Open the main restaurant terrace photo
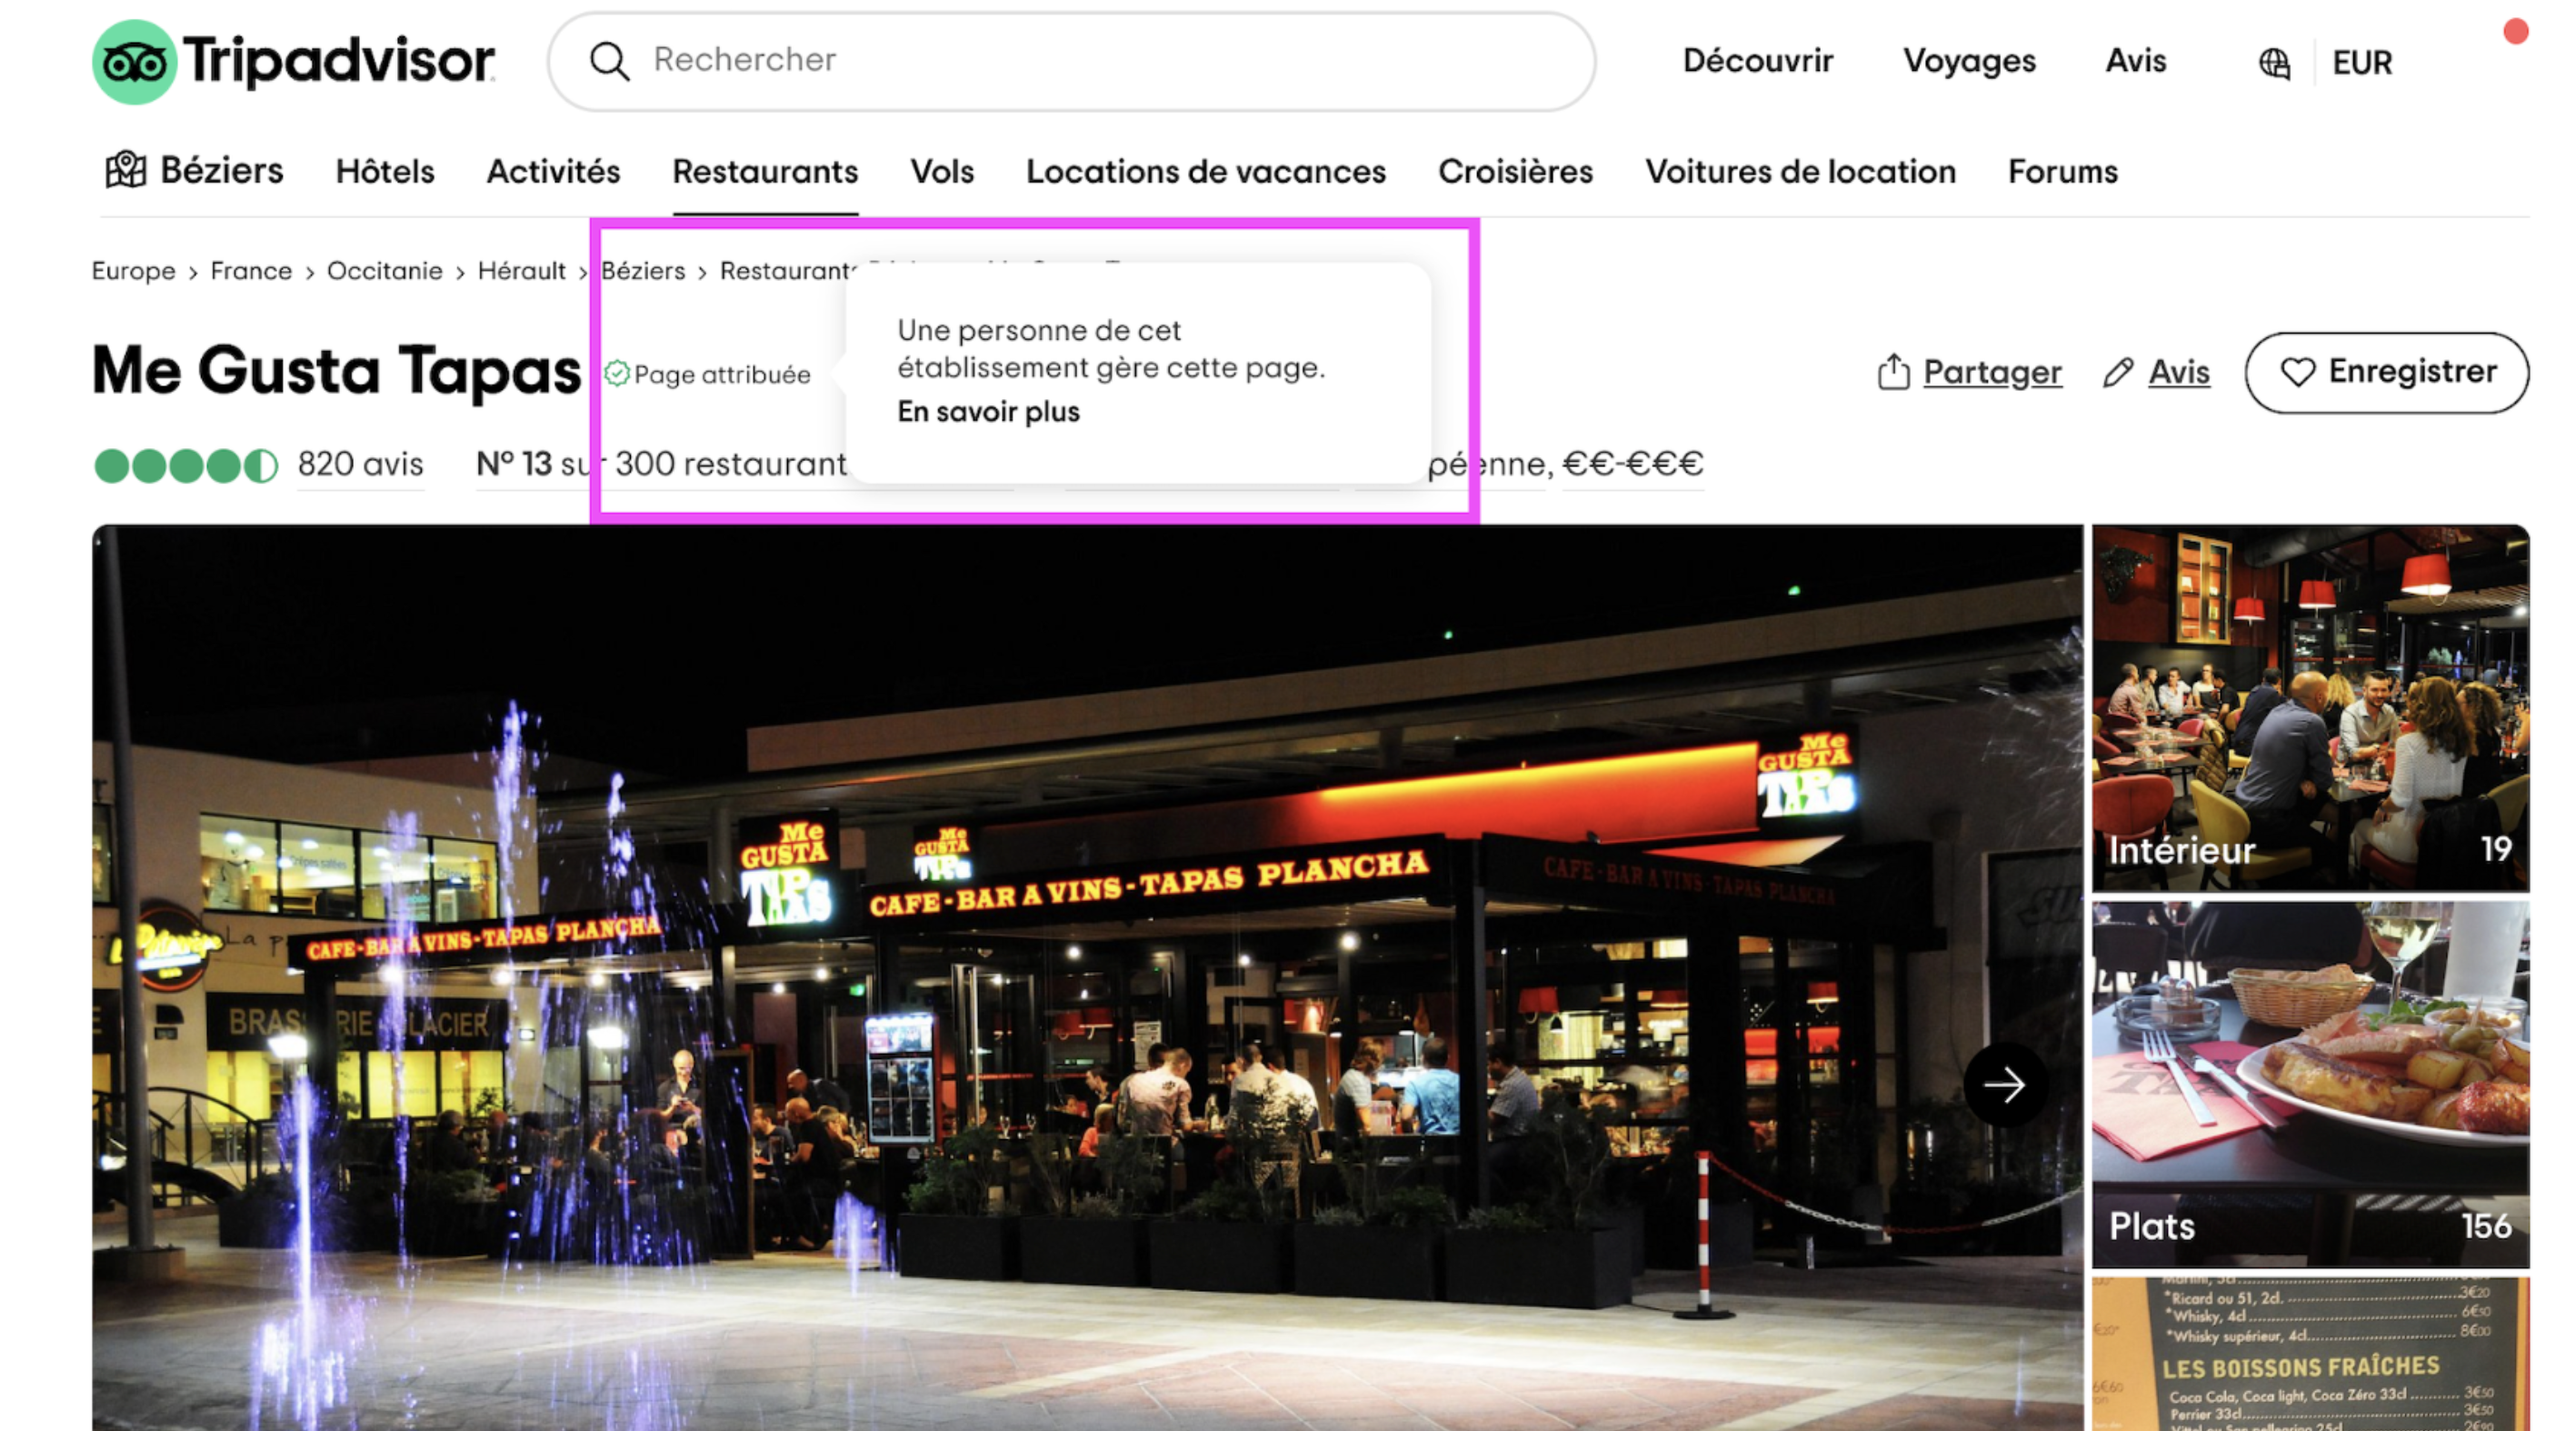 coord(1087,977)
